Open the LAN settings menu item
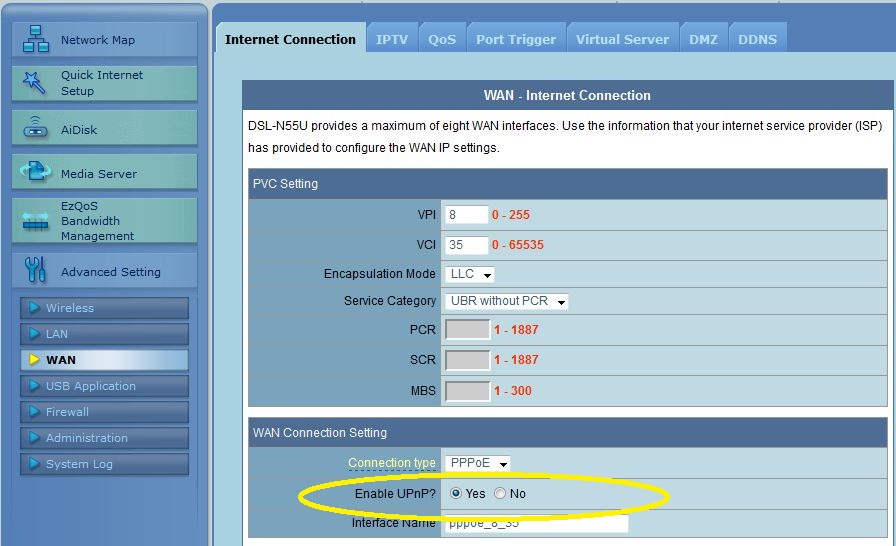This screenshot has height=546, width=896. [104, 334]
